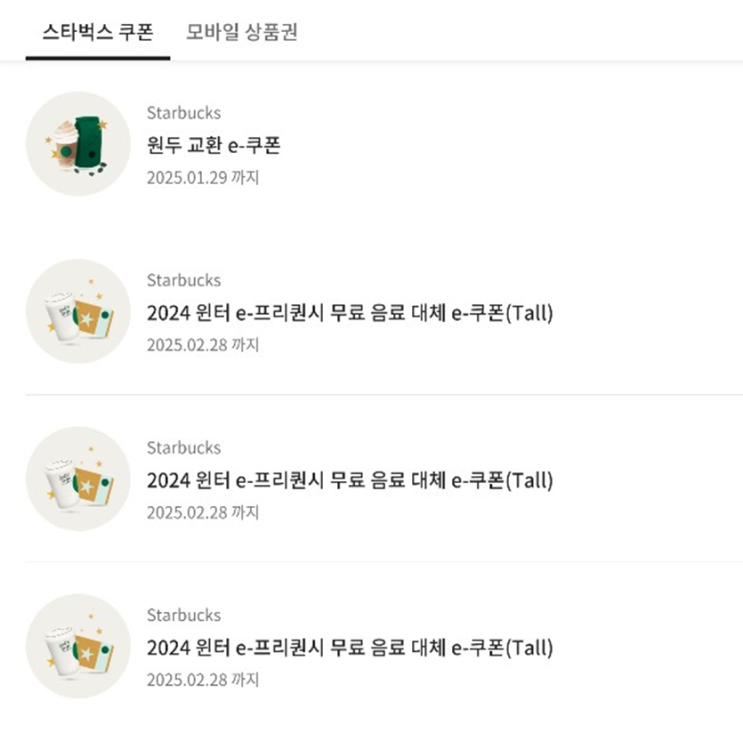This screenshot has width=743, height=749.
Task: Click the middle 윈터 e-프리퀀시 coupon icon
Action: (78, 478)
